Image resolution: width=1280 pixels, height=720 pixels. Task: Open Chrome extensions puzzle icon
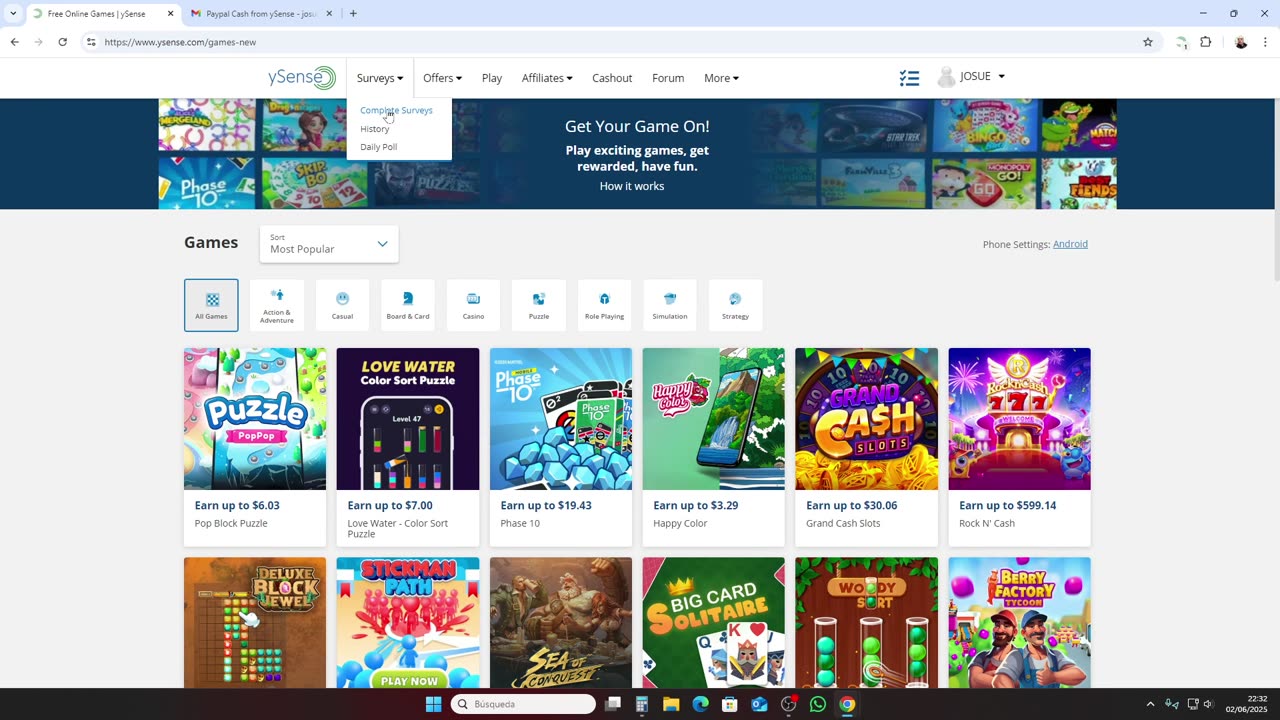click(1205, 42)
